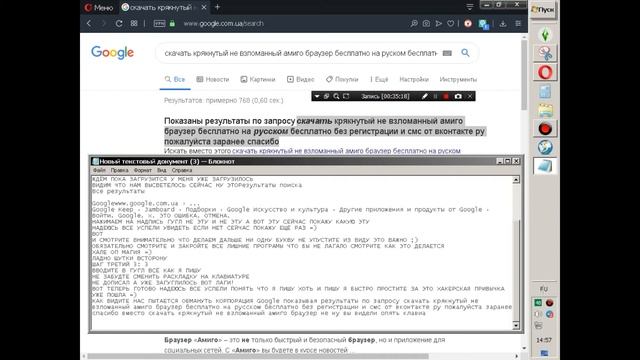Open Opera Speed Dial grid icon
This screenshot has width=640, height=360.
pos(134,24)
